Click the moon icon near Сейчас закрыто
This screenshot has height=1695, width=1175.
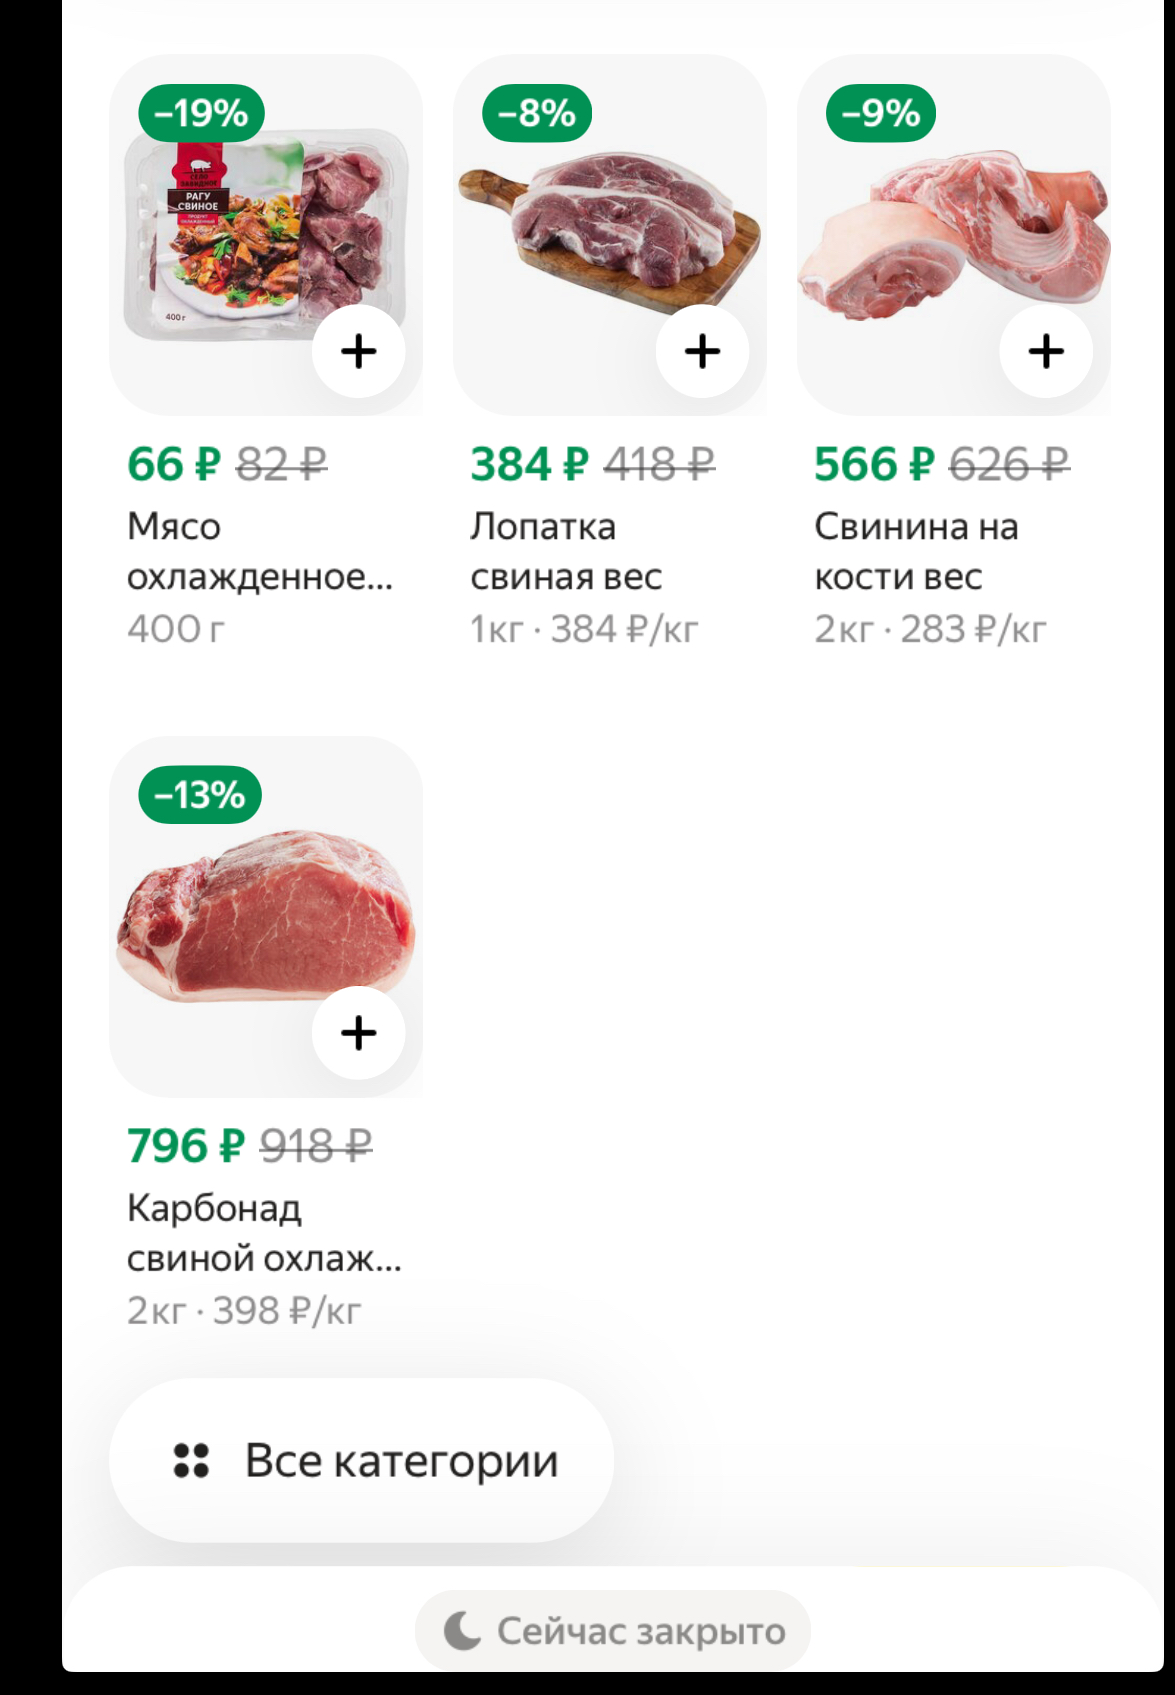click(462, 1631)
